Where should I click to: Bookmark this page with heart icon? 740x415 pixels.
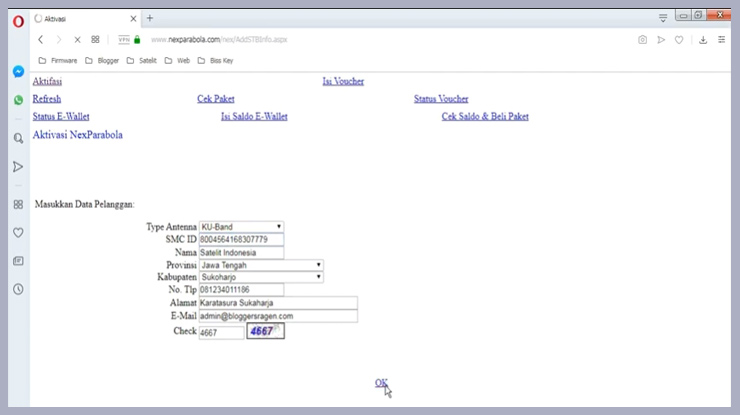point(679,40)
